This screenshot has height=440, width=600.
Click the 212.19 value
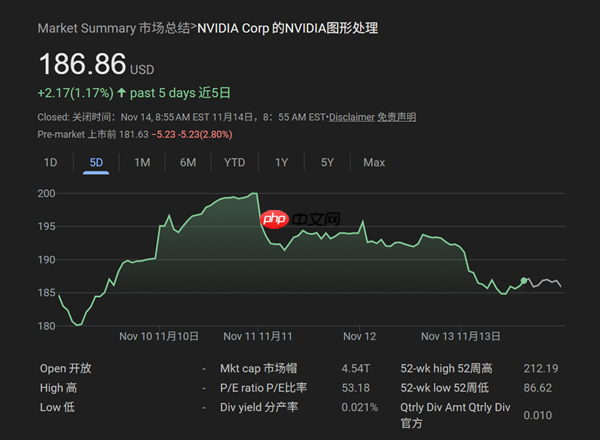[x=541, y=368]
